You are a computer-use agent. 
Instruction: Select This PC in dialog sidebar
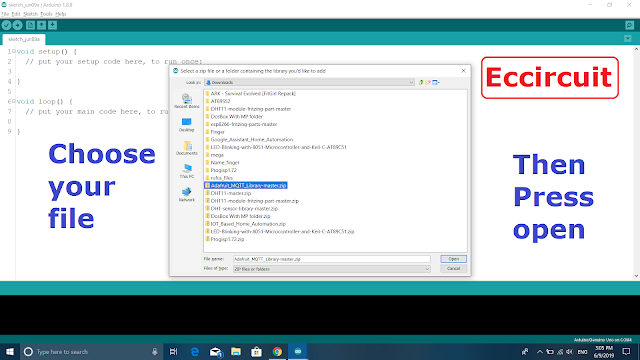click(x=187, y=171)
